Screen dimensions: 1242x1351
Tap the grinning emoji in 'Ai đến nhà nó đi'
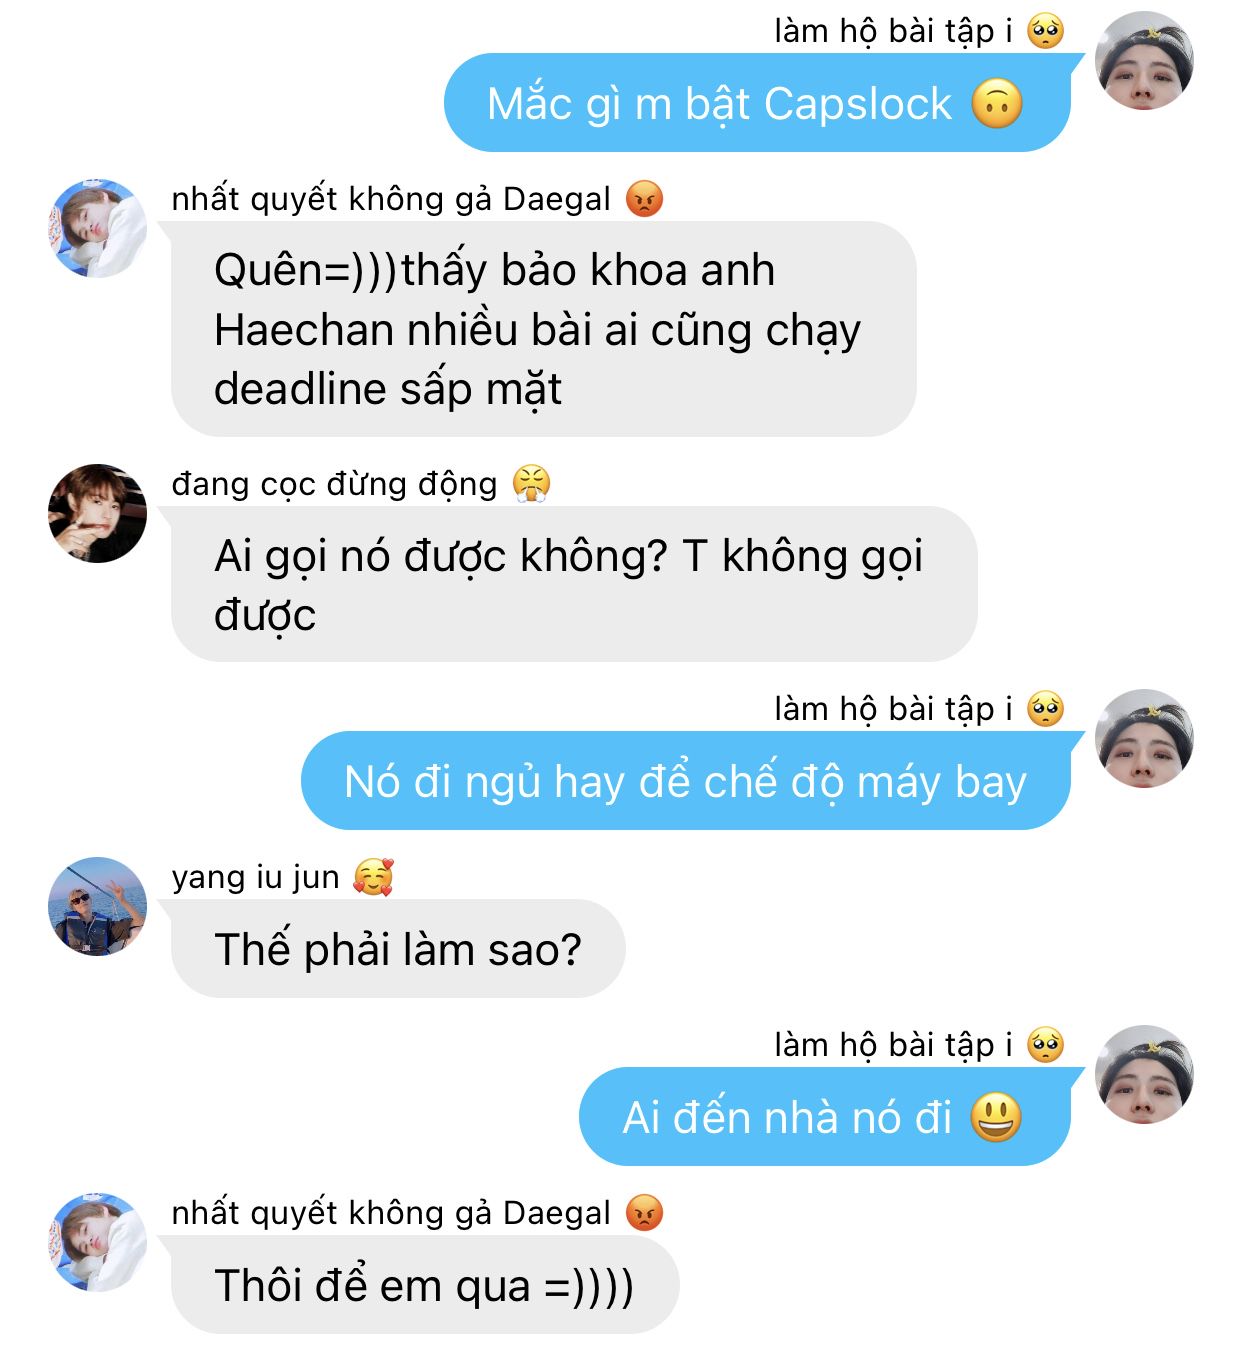tap(996, 1117)
